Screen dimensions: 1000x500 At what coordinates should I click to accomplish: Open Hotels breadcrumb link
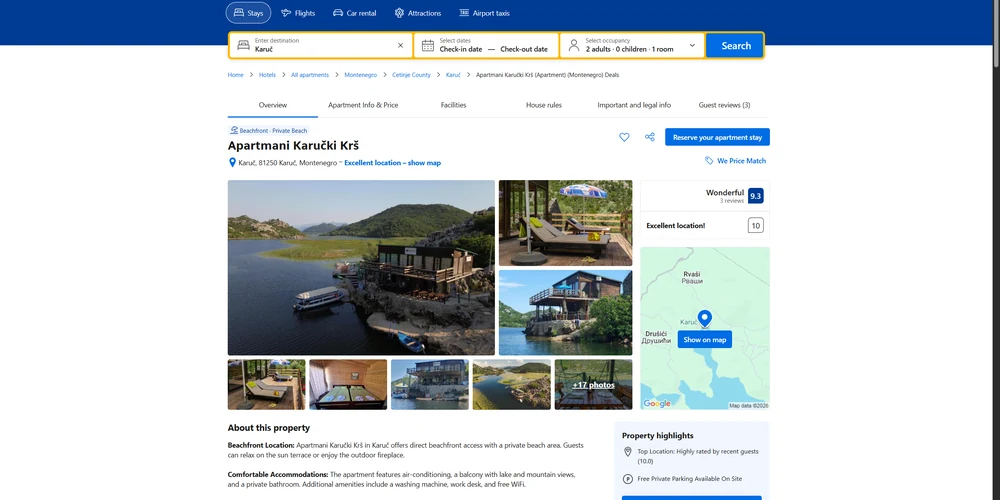coord(267,75)
